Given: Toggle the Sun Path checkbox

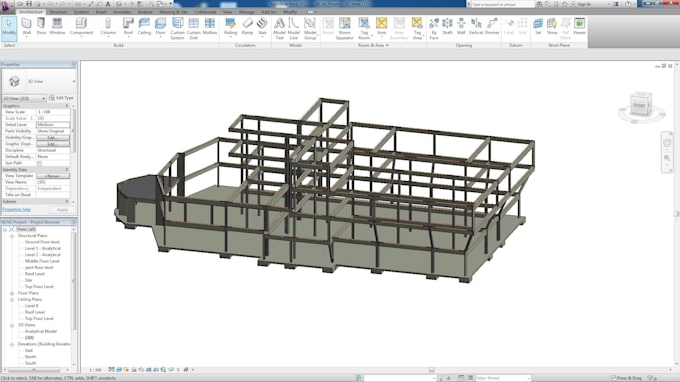Looking at the screenshot, I should pos(39,163).
